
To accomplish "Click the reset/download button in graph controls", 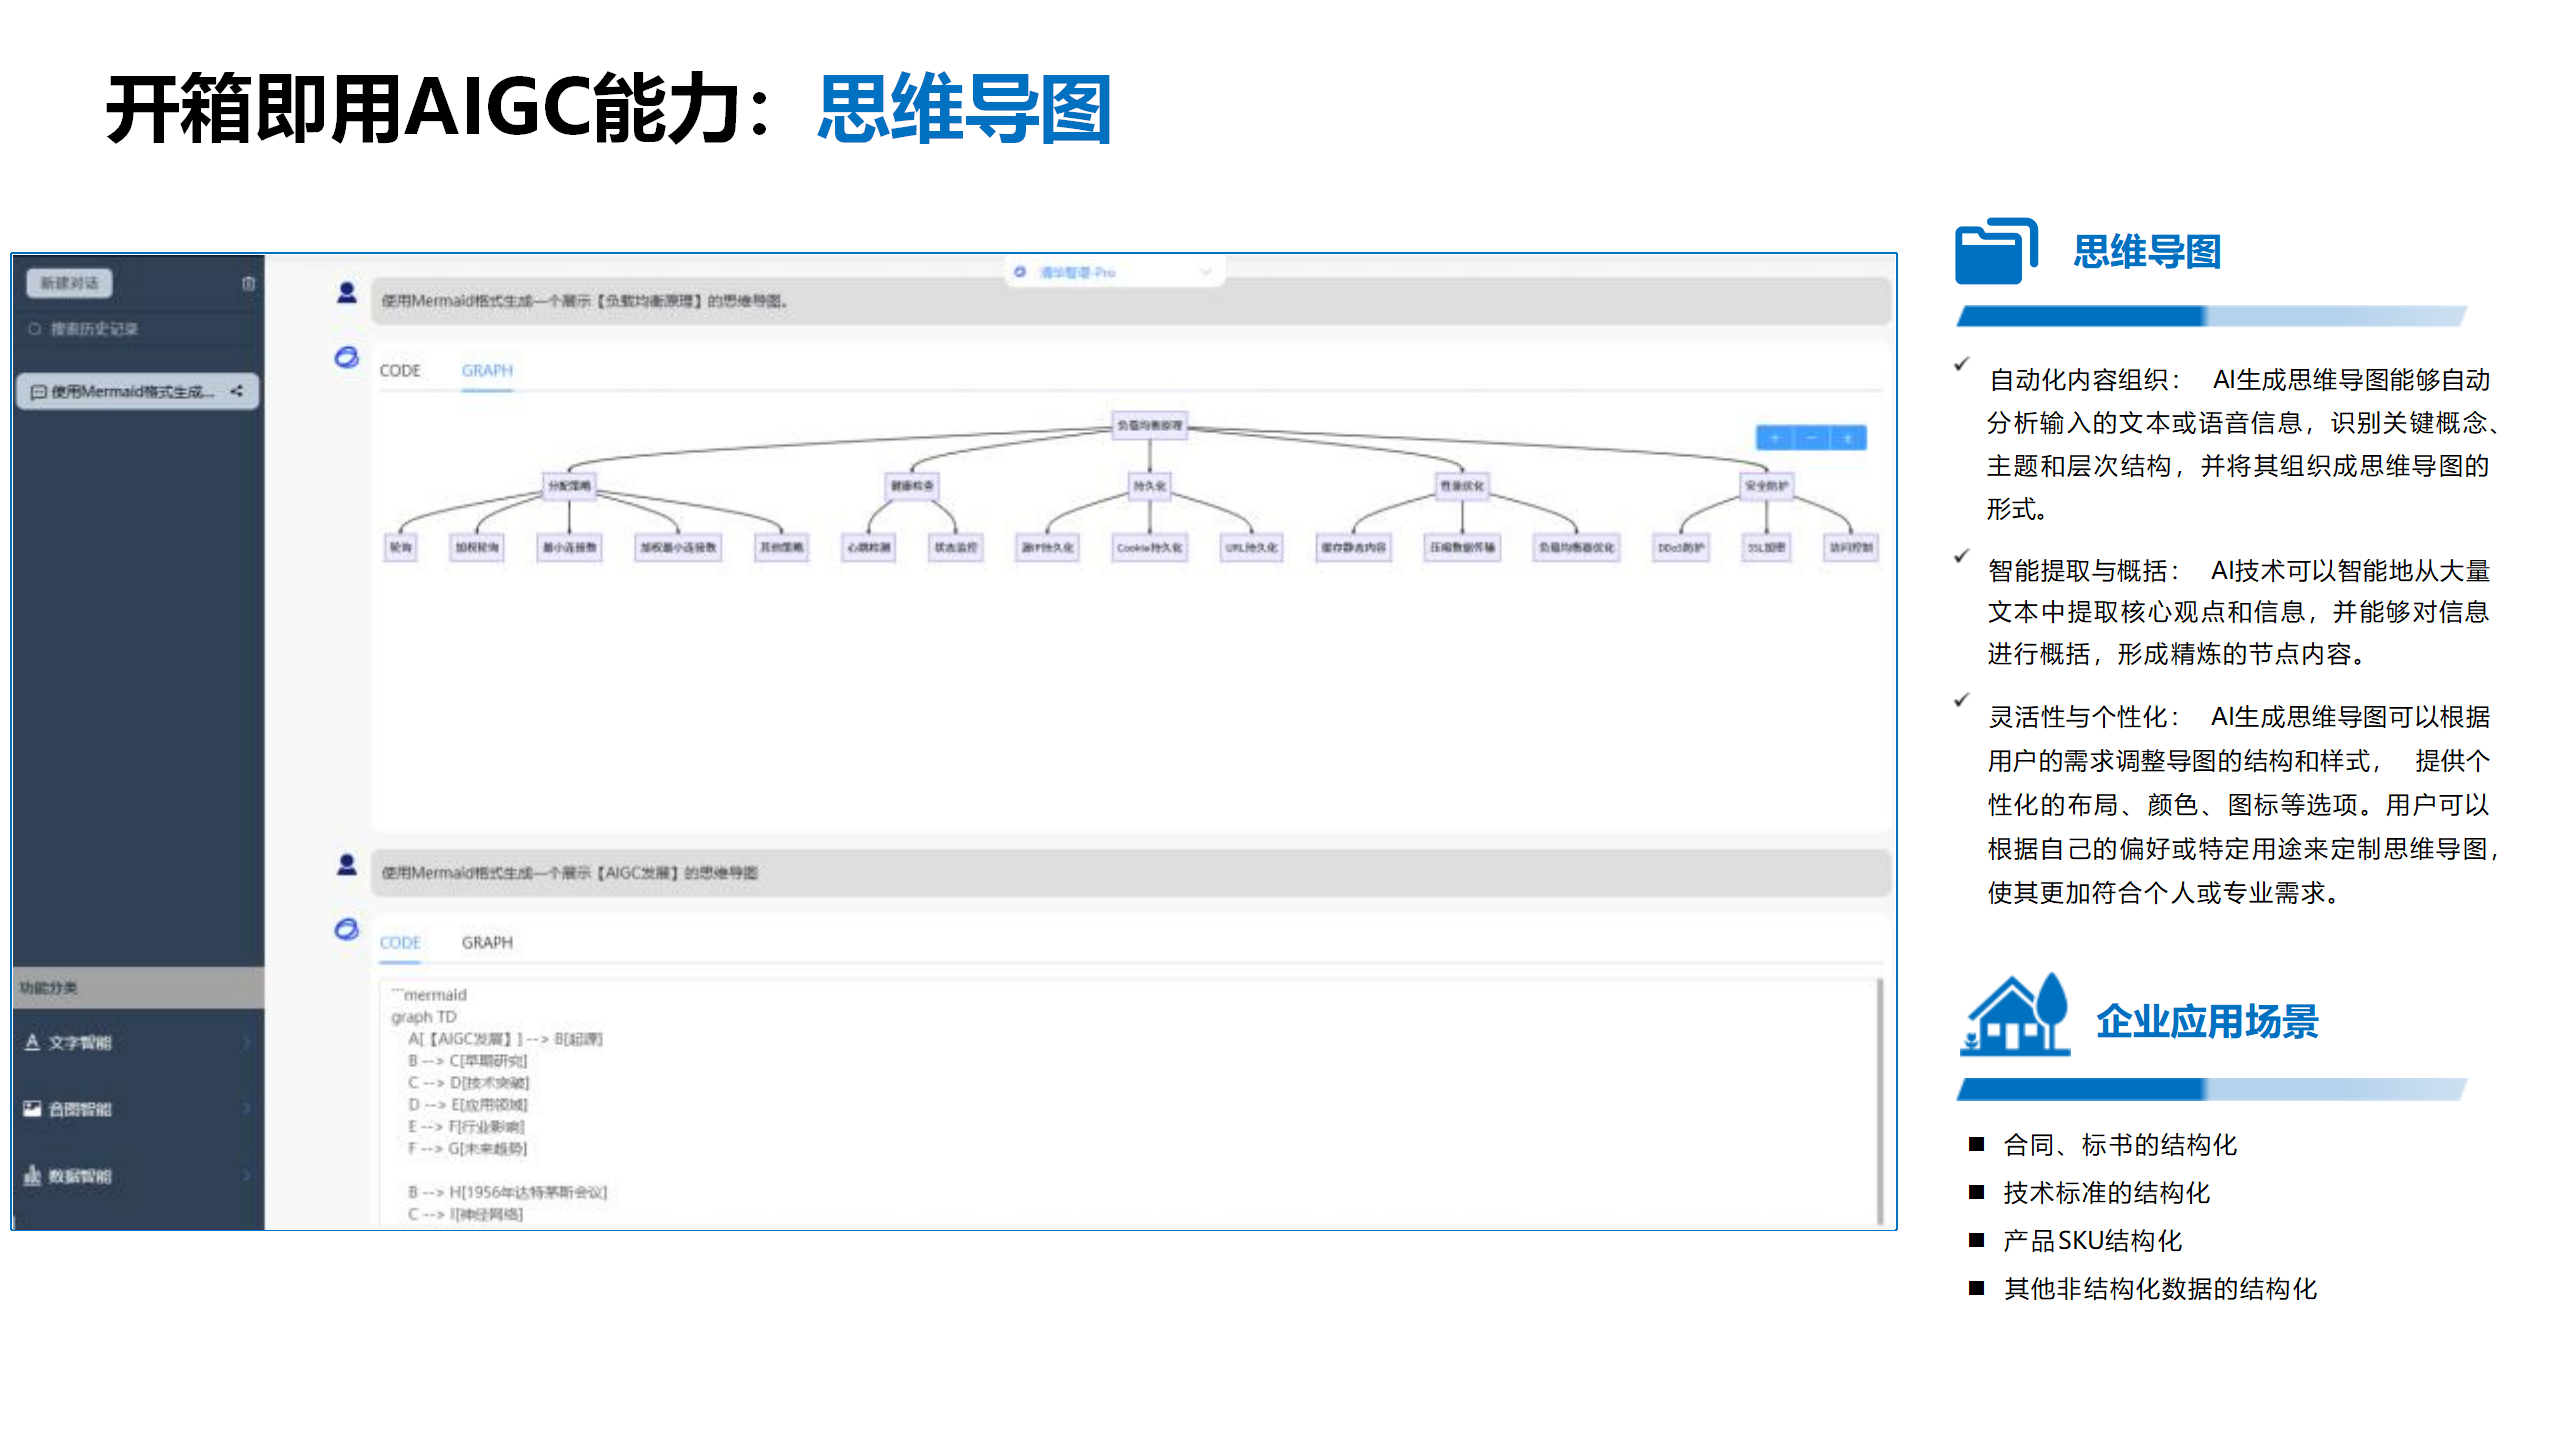I will pos(1848,438).
